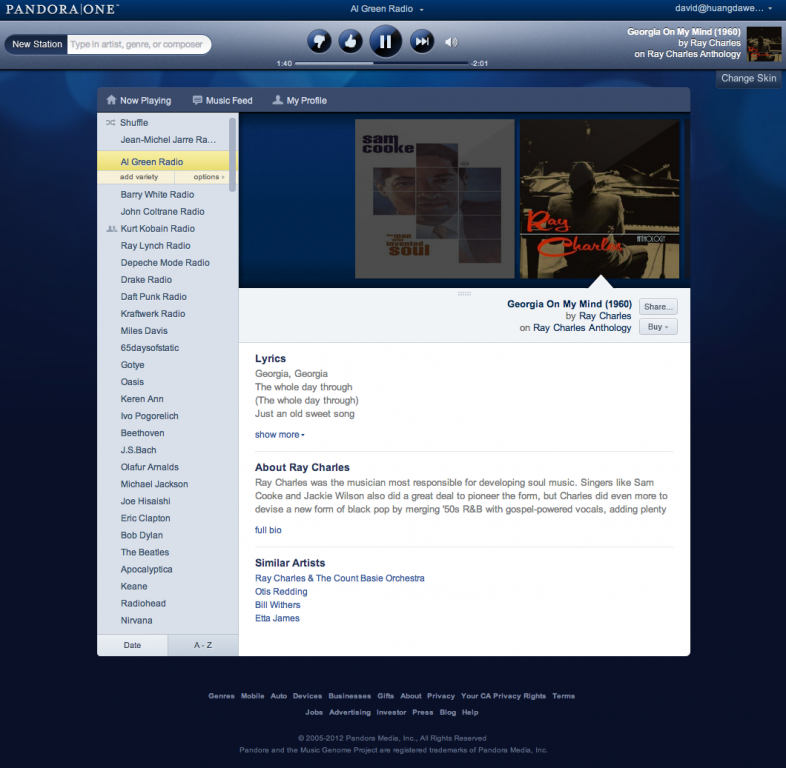This screenshot has width=786, height=768.
Task: Open Ray Charles & The Count Basie Orchestra
Action: (x=340, y=578)
